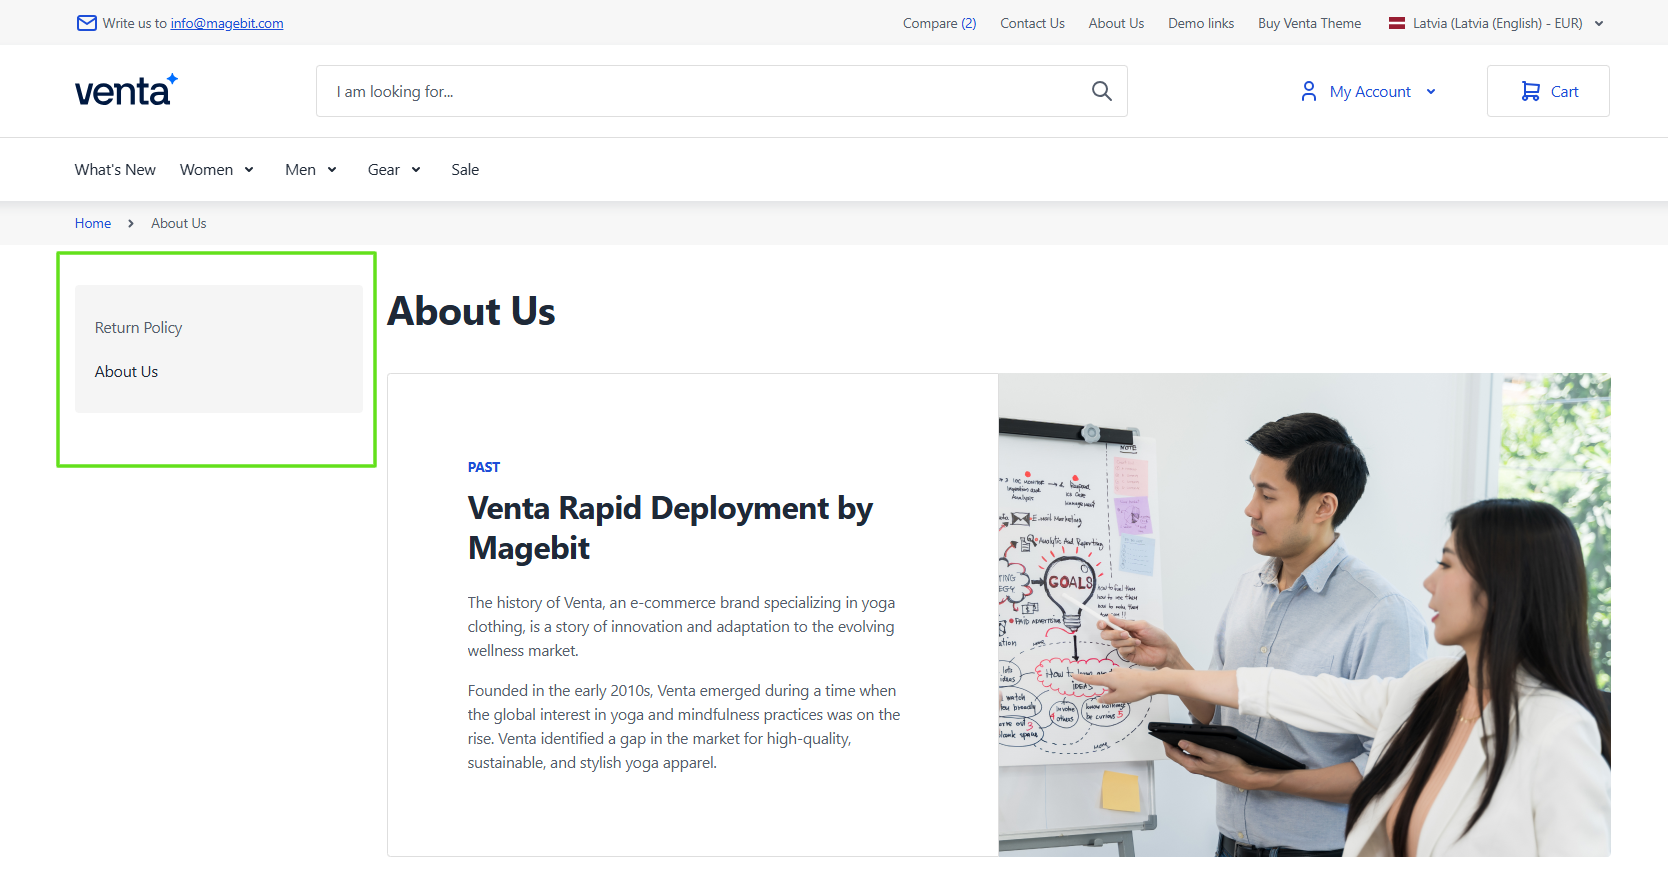Click the Venta logo
The width and height of the screenshot is (1668, 880).
(126, 90)
